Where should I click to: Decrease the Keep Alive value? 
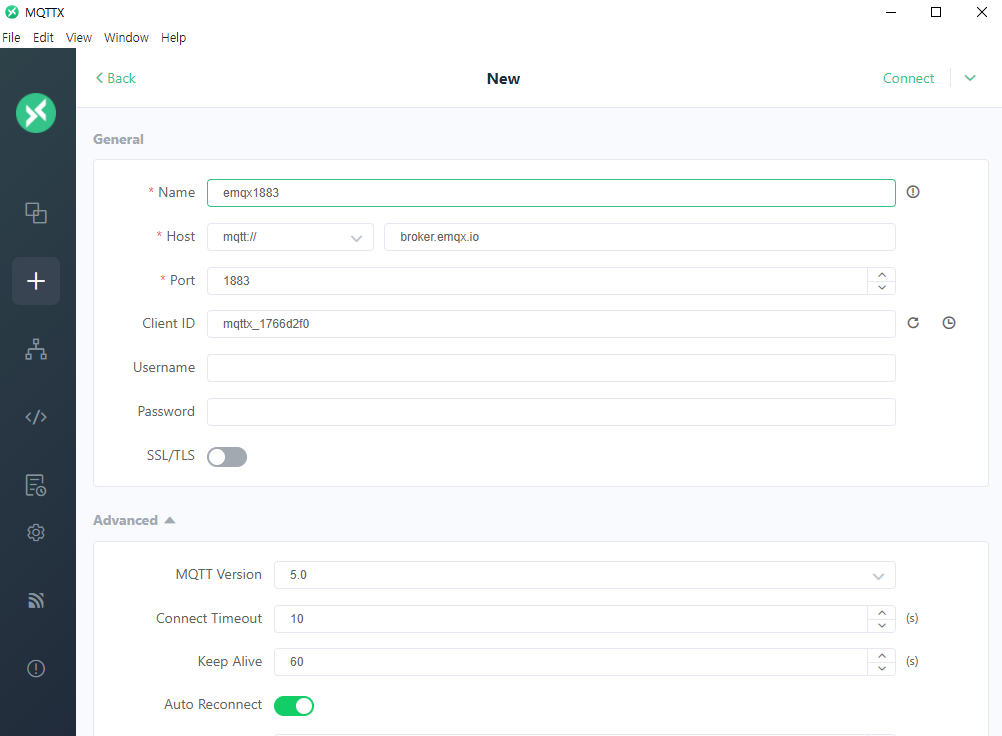(x=882, y=668)
